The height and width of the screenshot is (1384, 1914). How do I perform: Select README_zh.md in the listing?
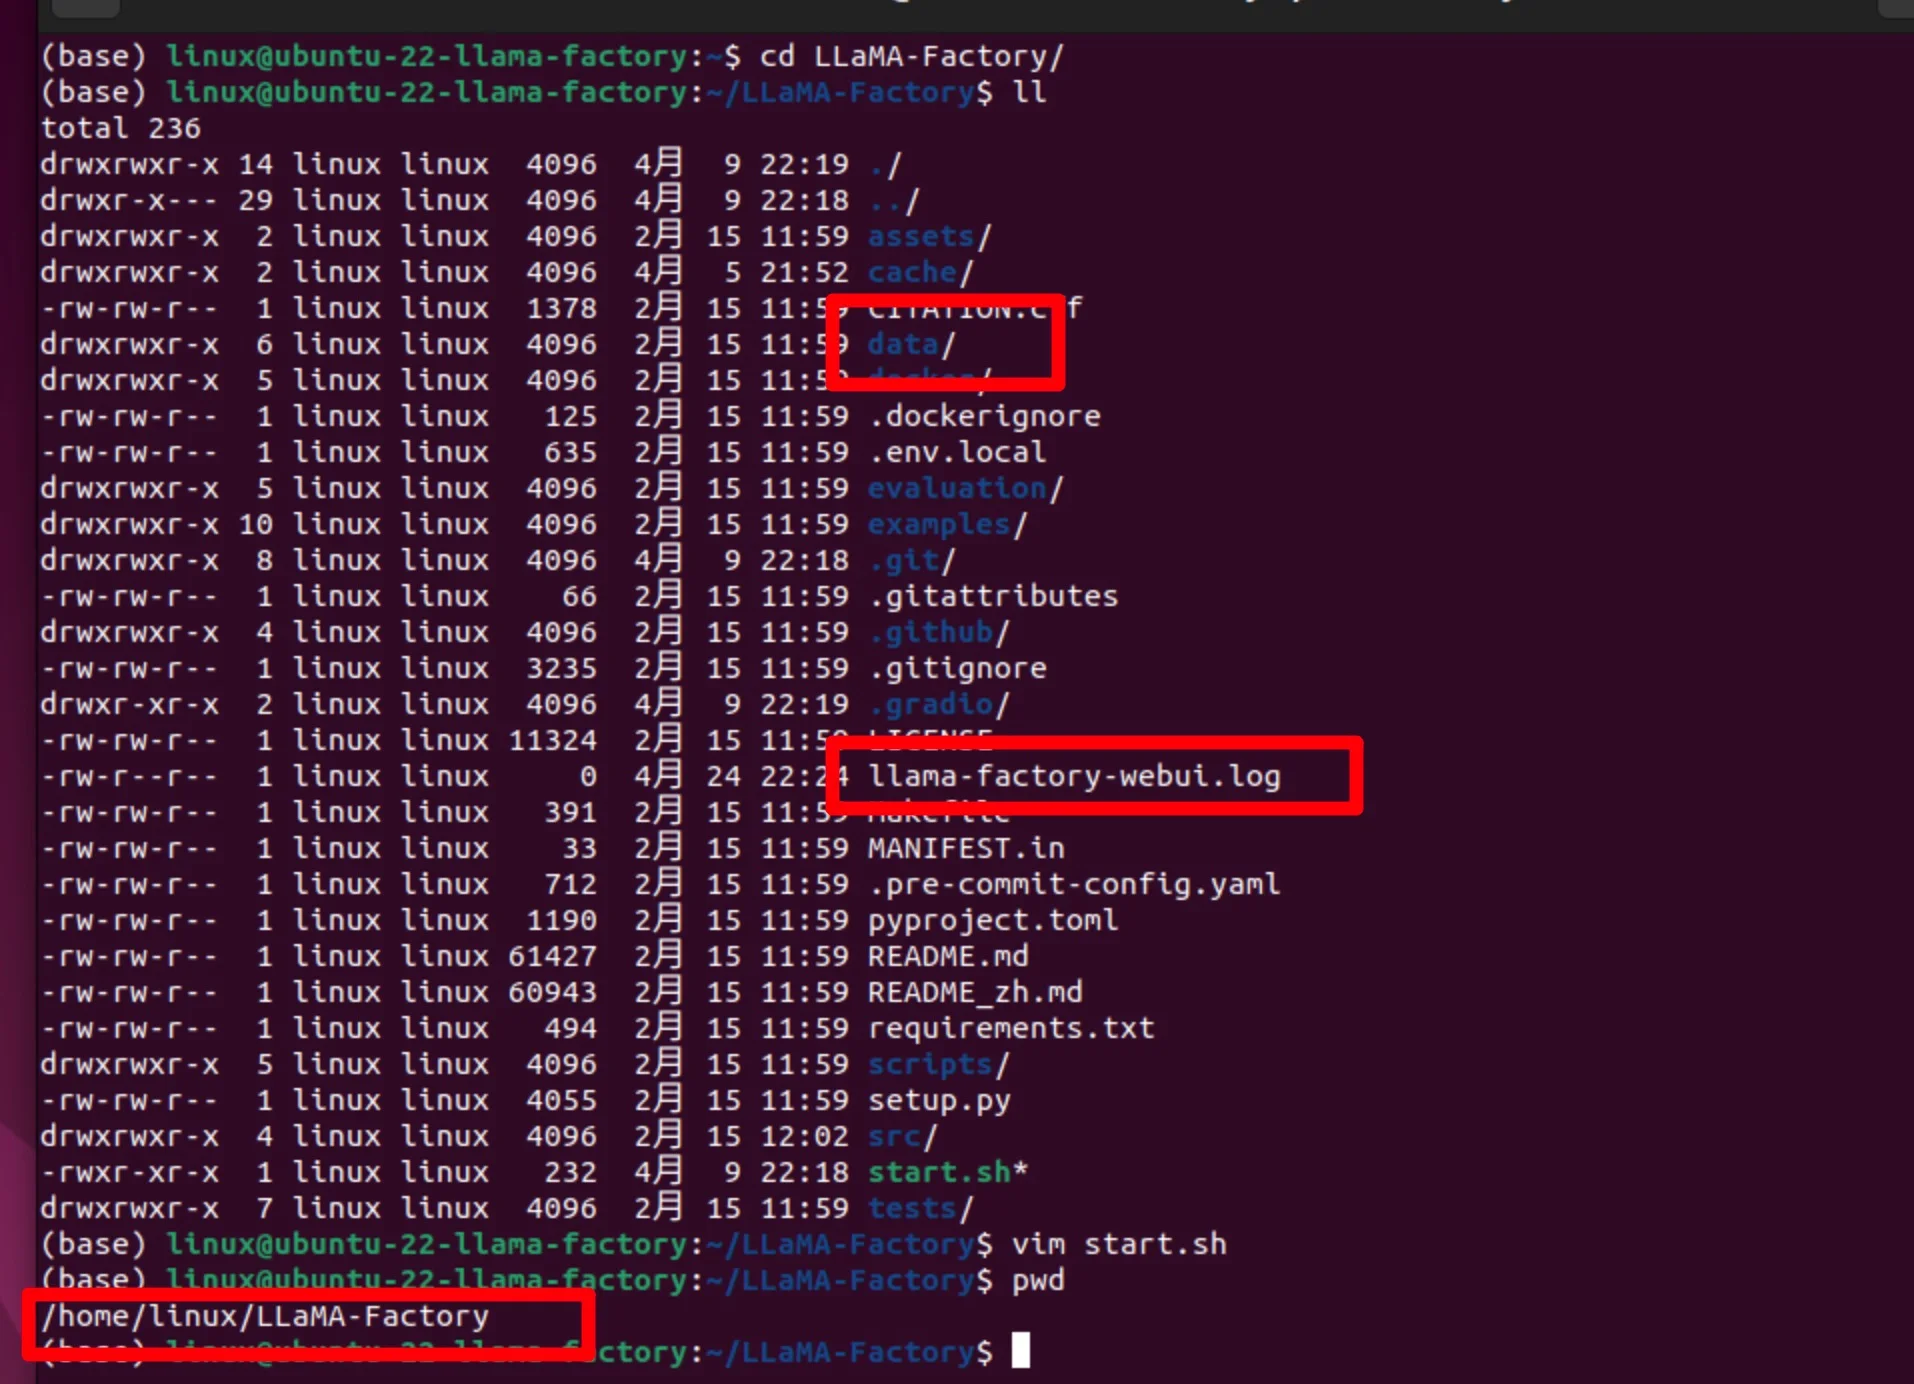coord(975,992)
